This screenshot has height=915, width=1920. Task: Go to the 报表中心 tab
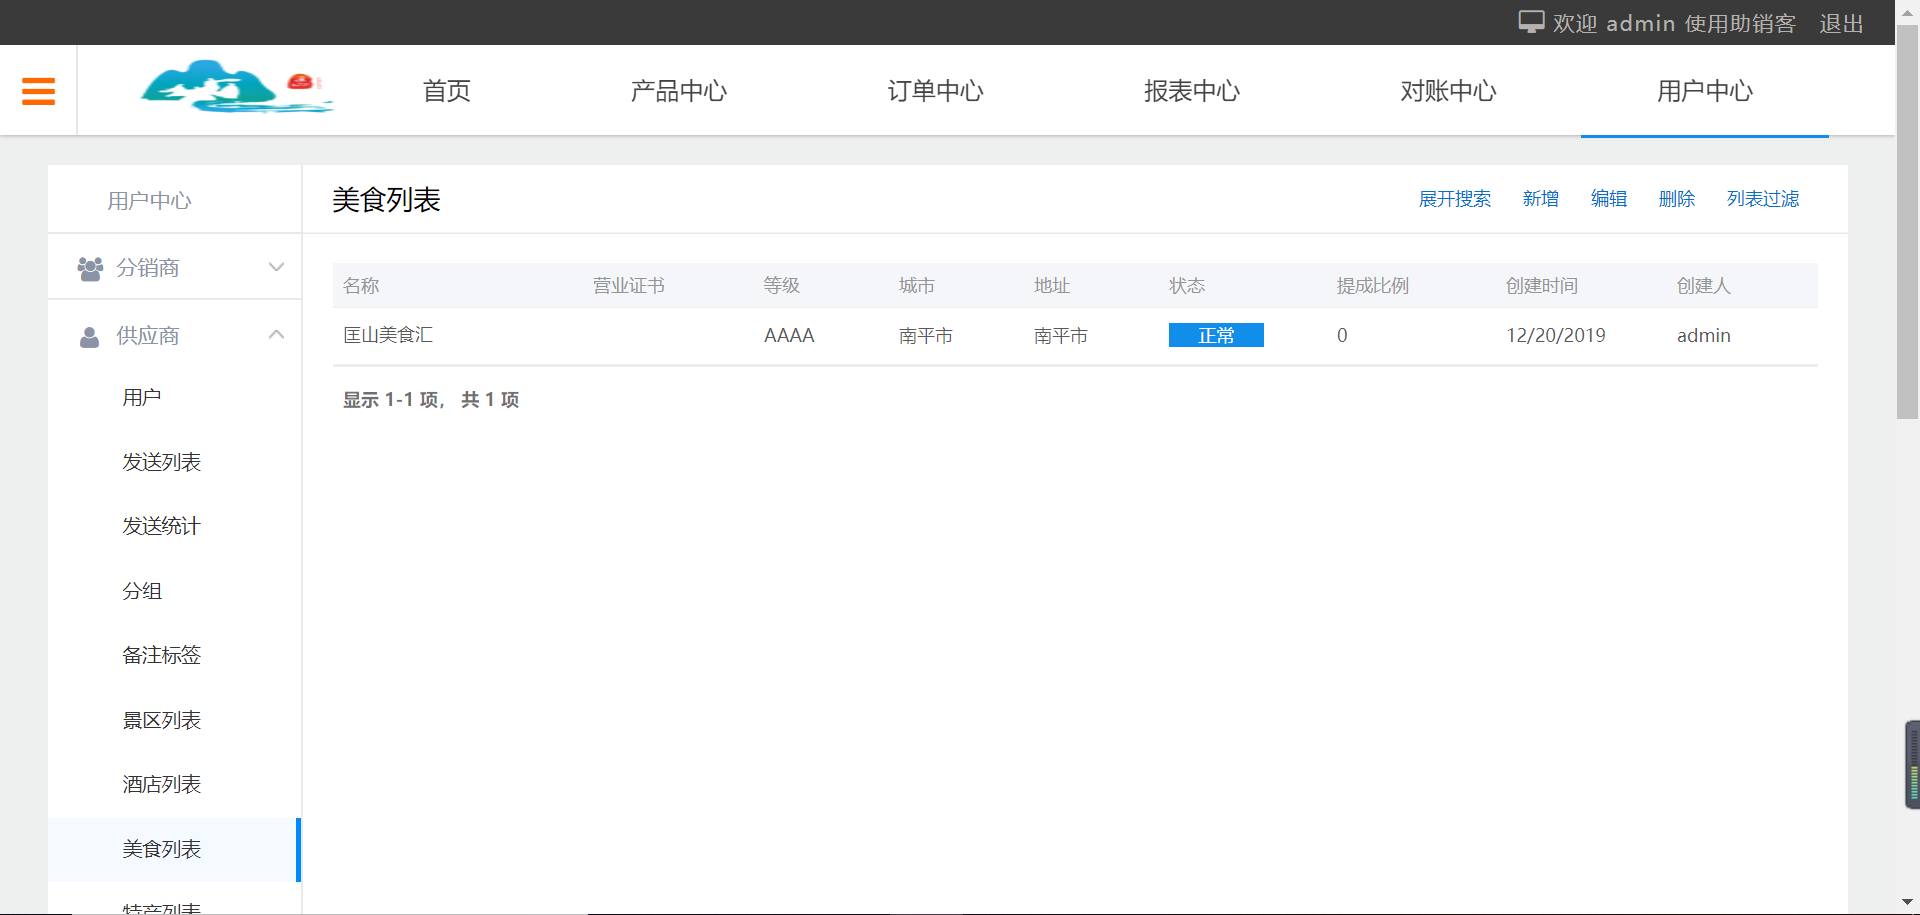[1191, 91]
